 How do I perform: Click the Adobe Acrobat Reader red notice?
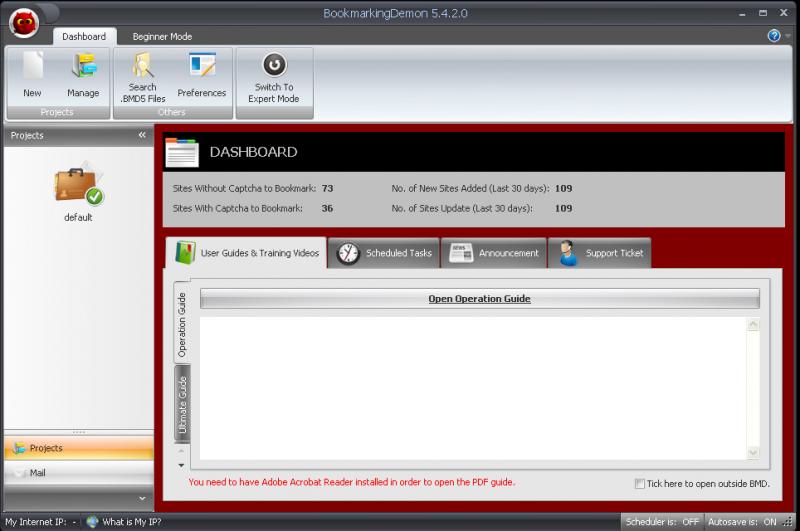tap(352, 482)
